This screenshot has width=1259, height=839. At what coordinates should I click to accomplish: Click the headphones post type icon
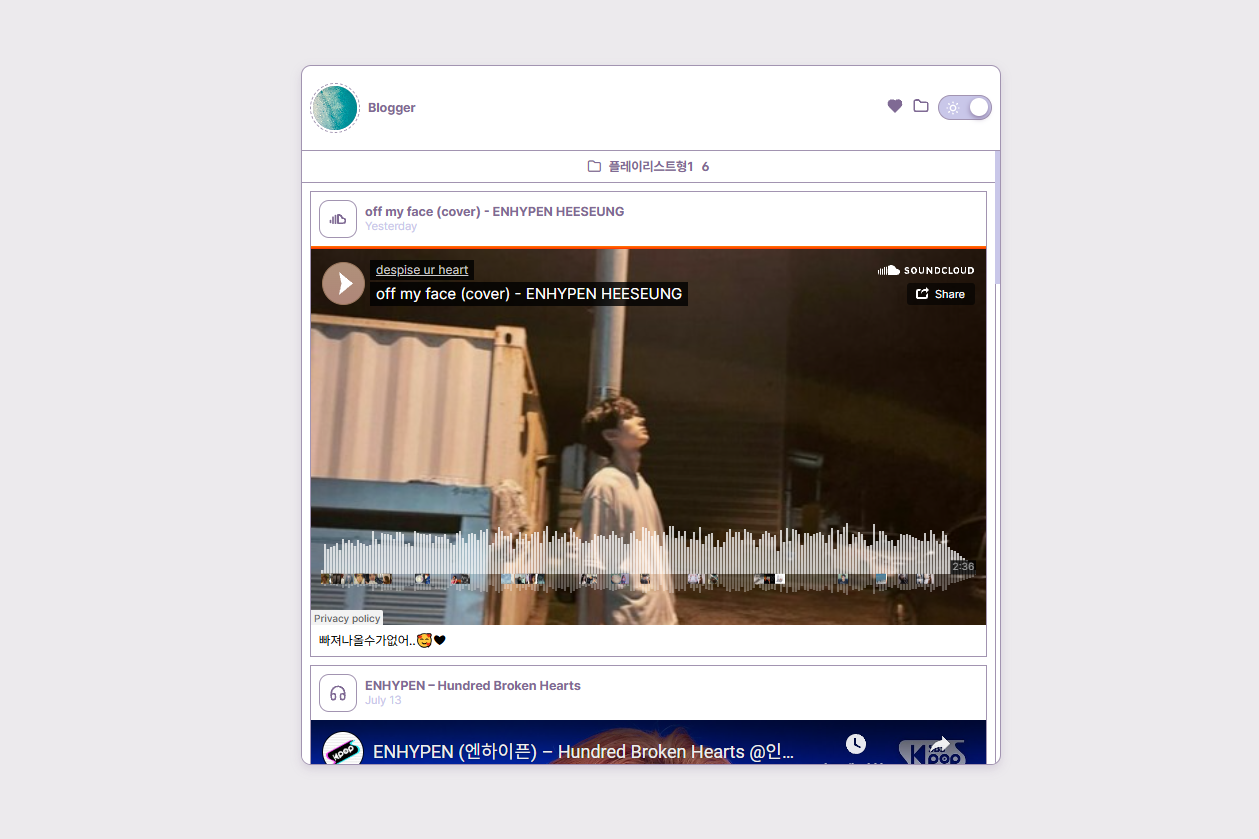(x=338, y=693)
